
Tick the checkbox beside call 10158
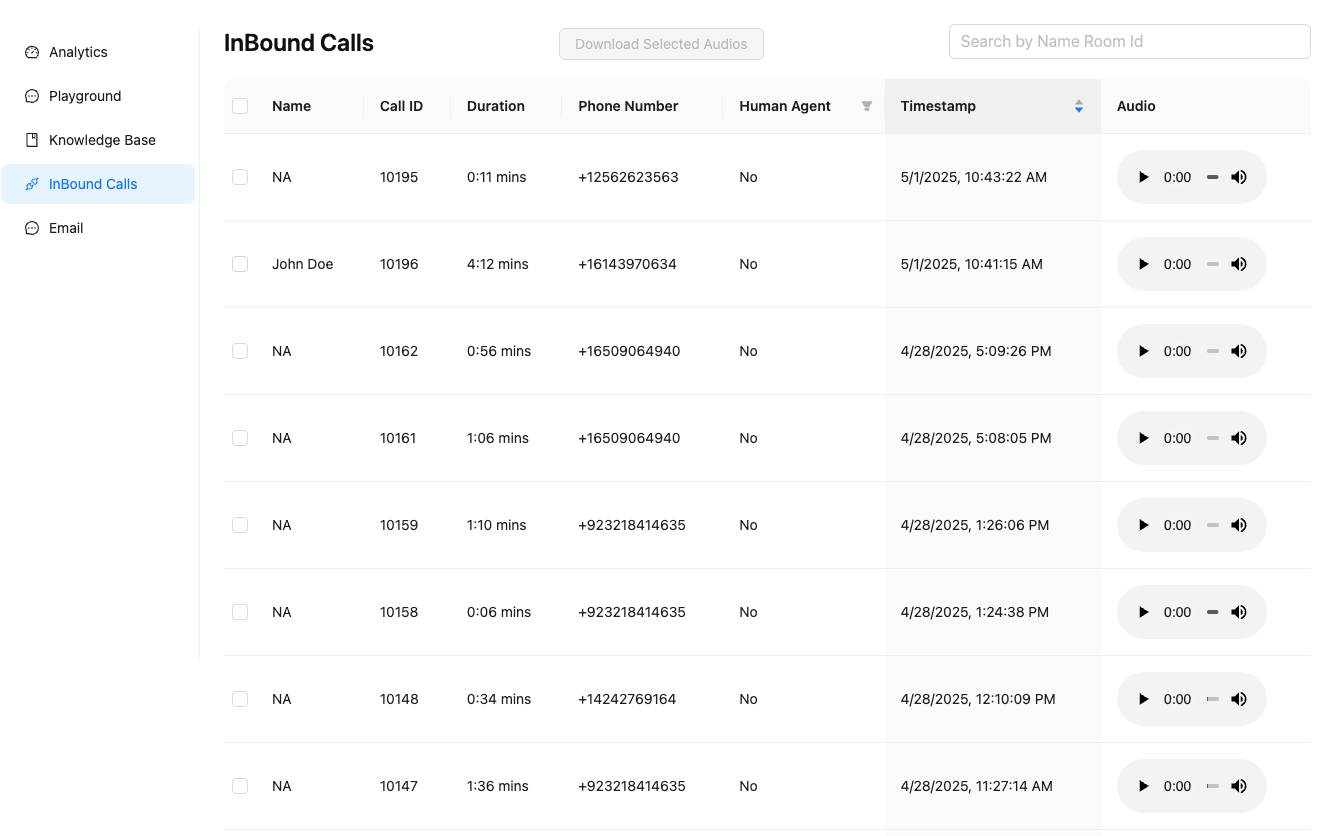pyautogui.click(x=240, y=612)
